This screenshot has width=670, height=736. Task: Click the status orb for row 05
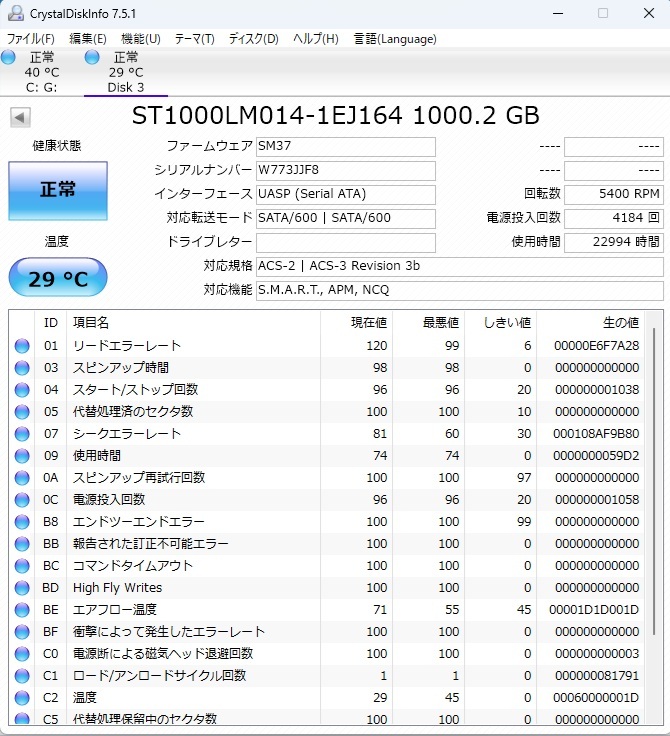22,412
